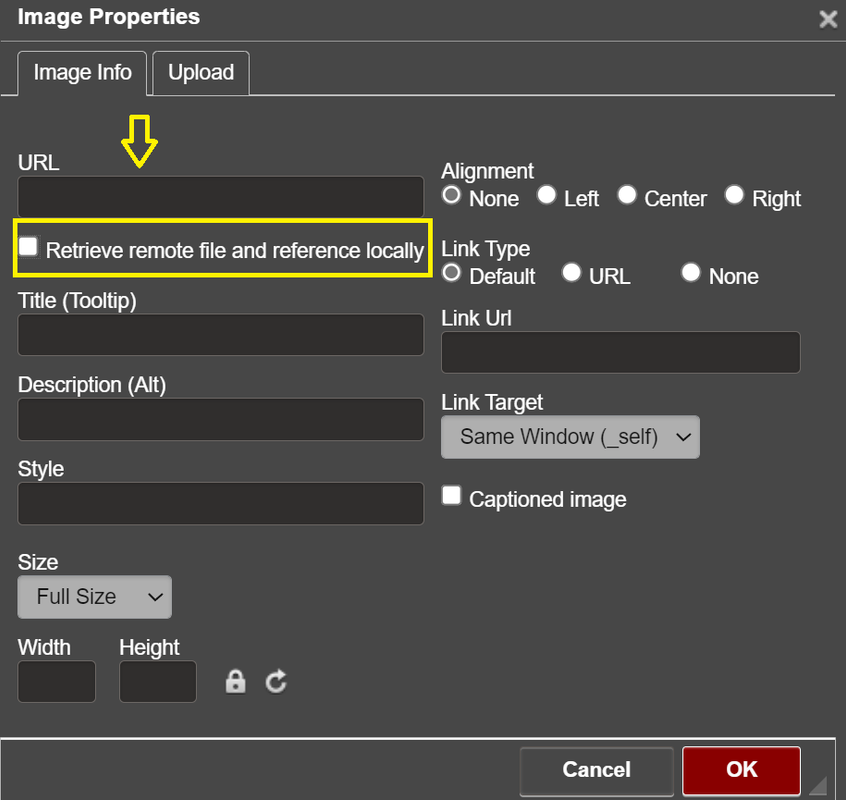This screenshot has width=846, height=800.
Task: Close the Image Properties dialog
Action: pyautogui.click(x=828, y=19)
